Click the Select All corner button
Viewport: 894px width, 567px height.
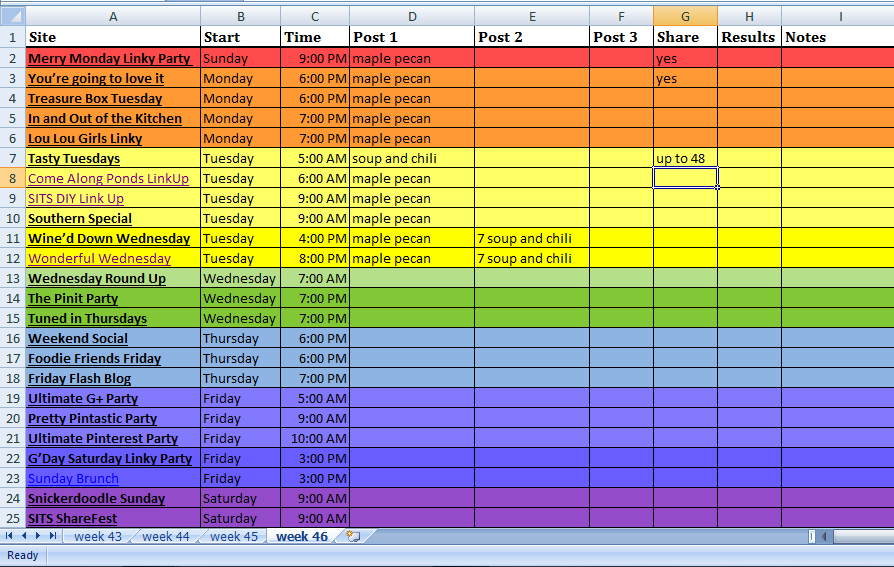pyautogui.click(x=13, y=17)
